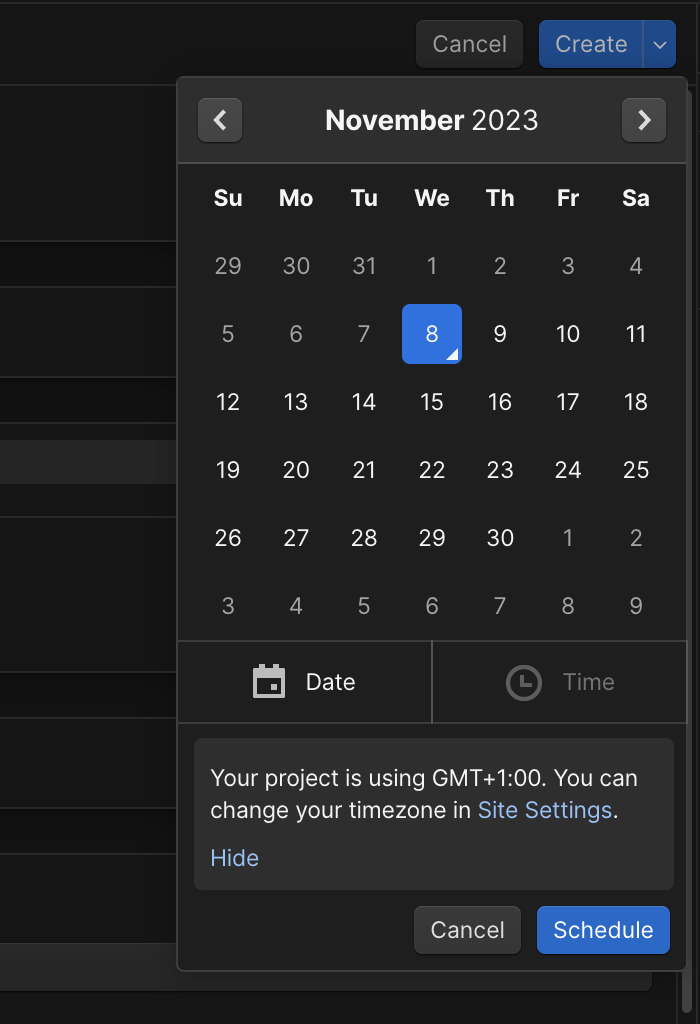Pick the currently highlighted date 8
The height and width of the screenshot is (1024, 700).
[432, 334]
